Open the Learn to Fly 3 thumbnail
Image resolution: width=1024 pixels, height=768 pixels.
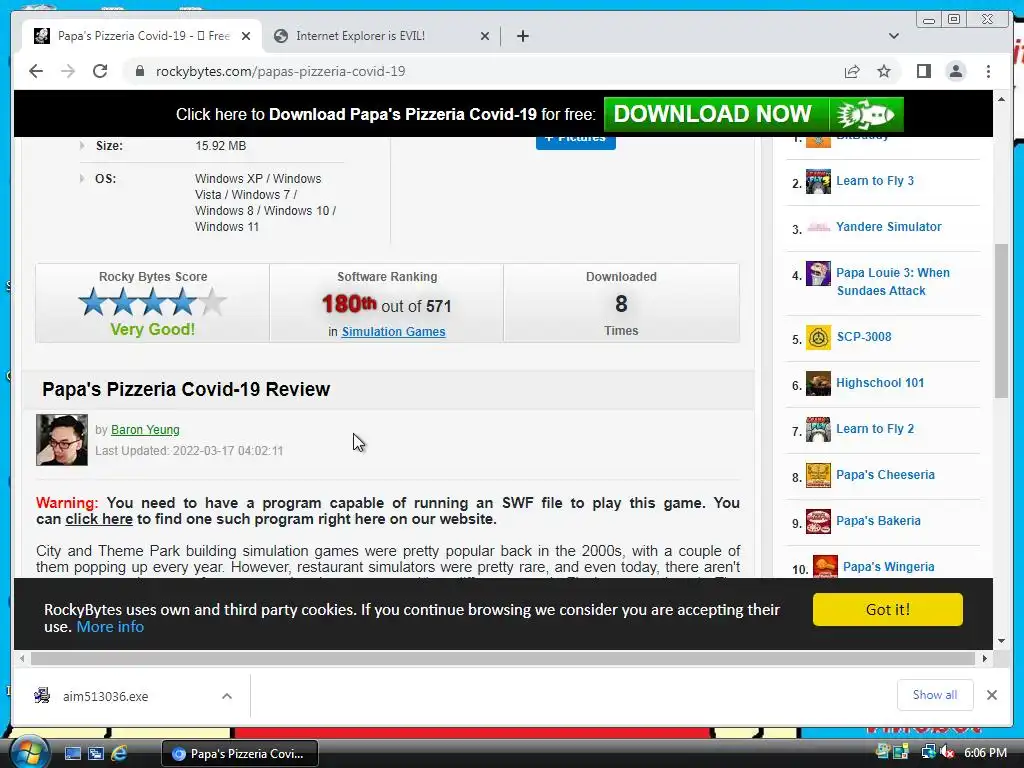[x=818, y=182]
